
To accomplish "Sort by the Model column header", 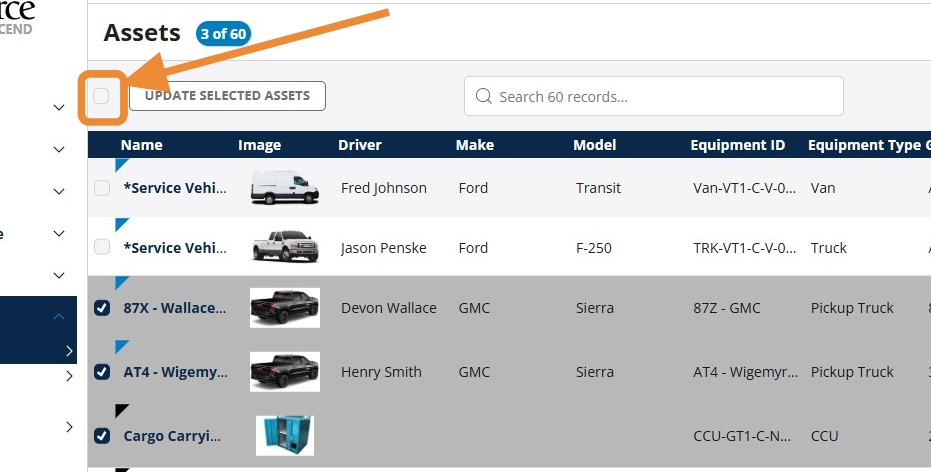I will [x=594, y=145].
